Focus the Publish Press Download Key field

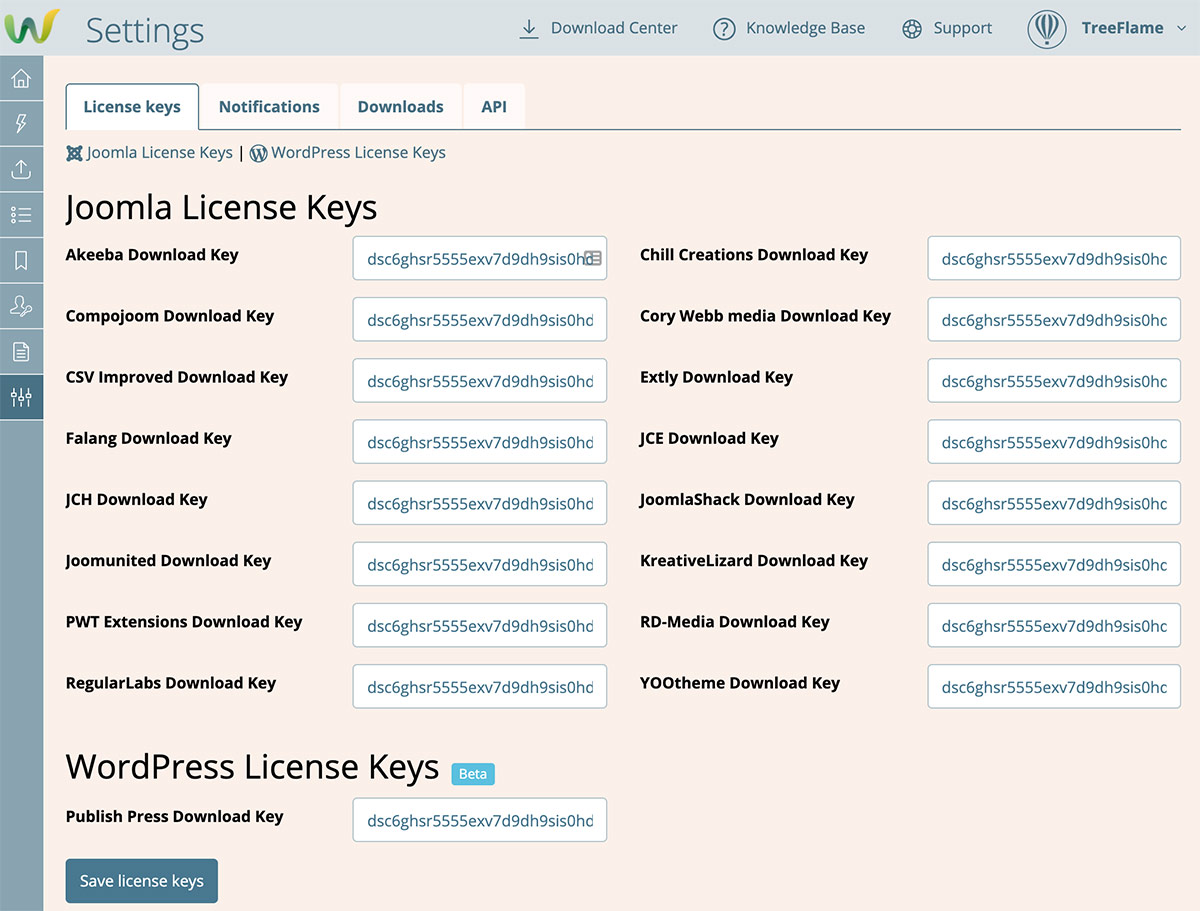(x=480, y=820)
